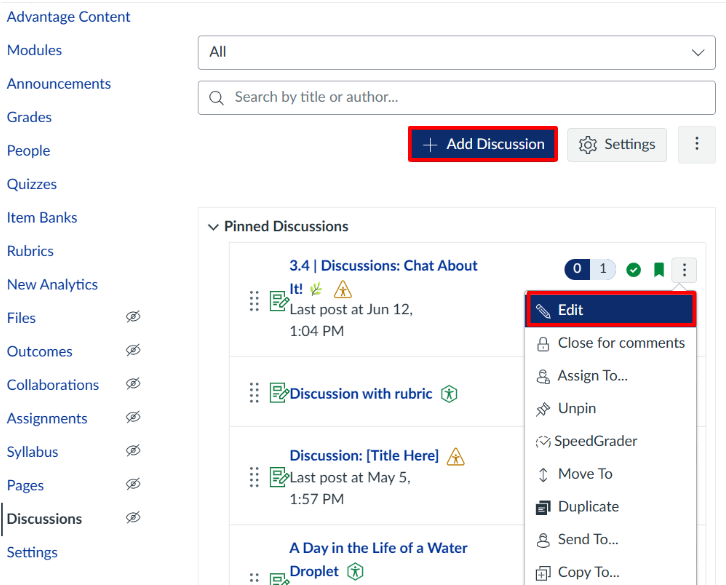726x585 pixels.
Task: Click the accessibility icon beside Discussion with rubric
Action: [x=450, y=394]
